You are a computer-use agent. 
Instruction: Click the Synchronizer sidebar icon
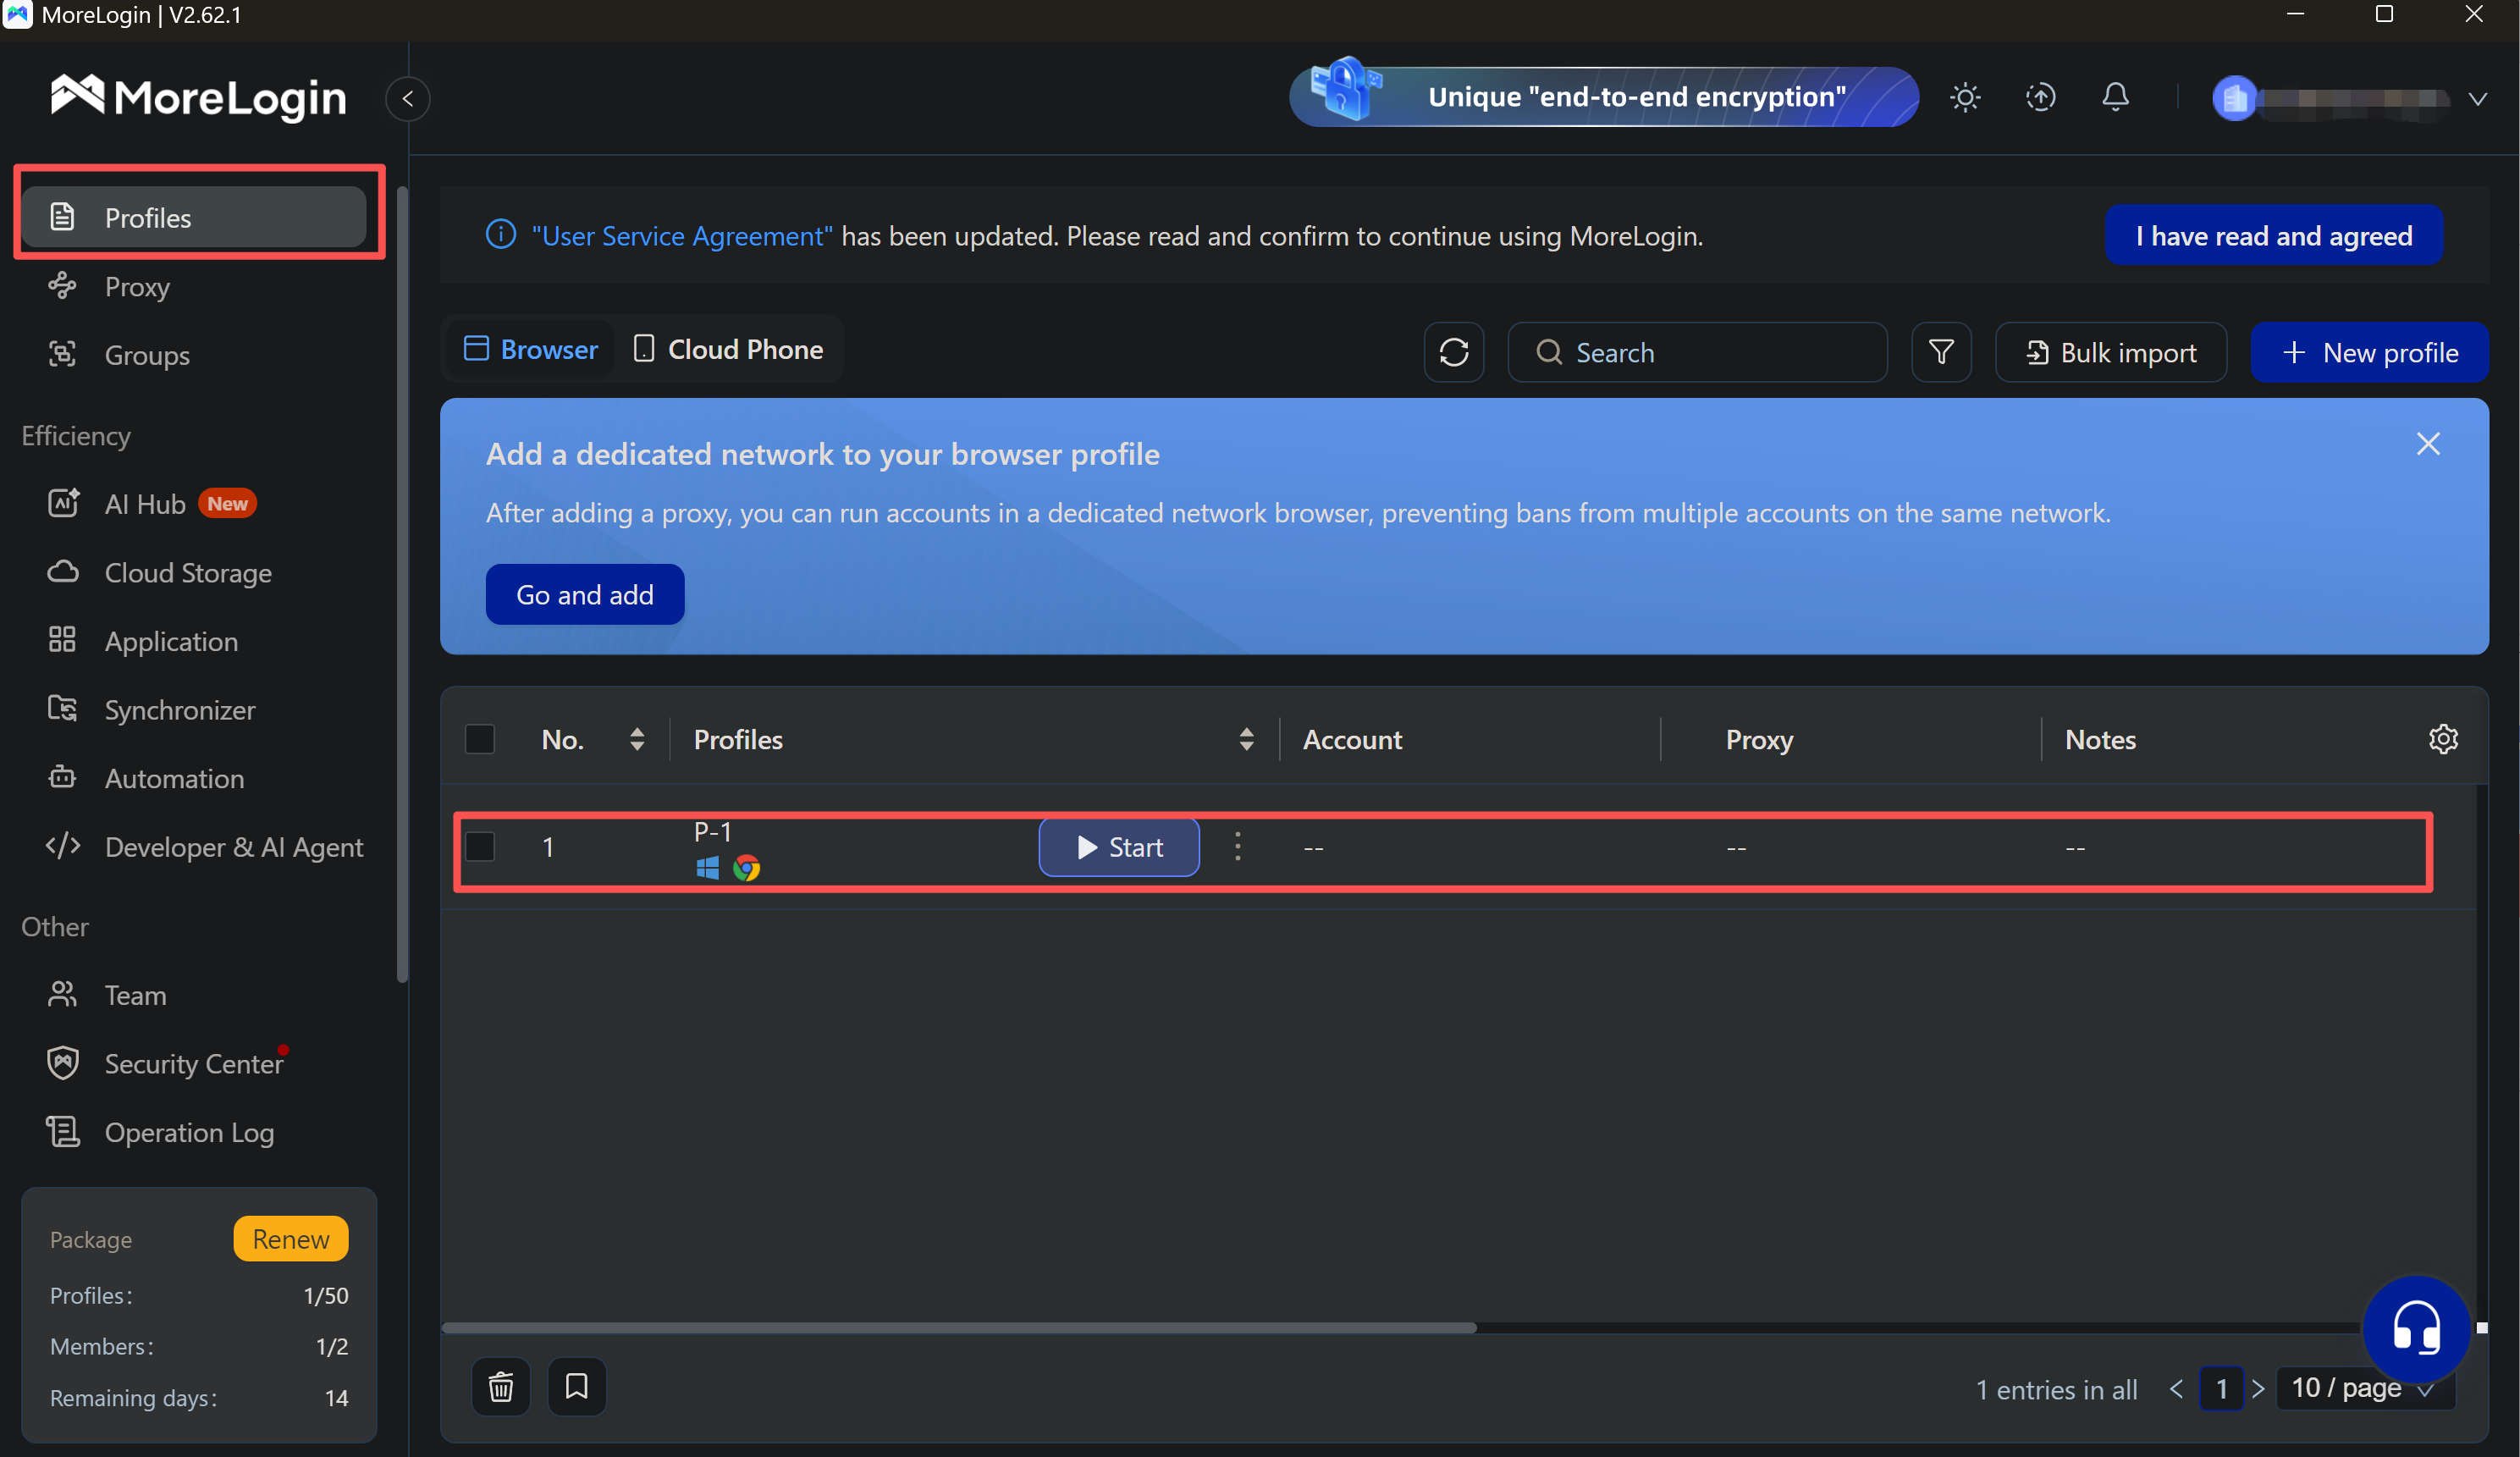pos(62,708)
